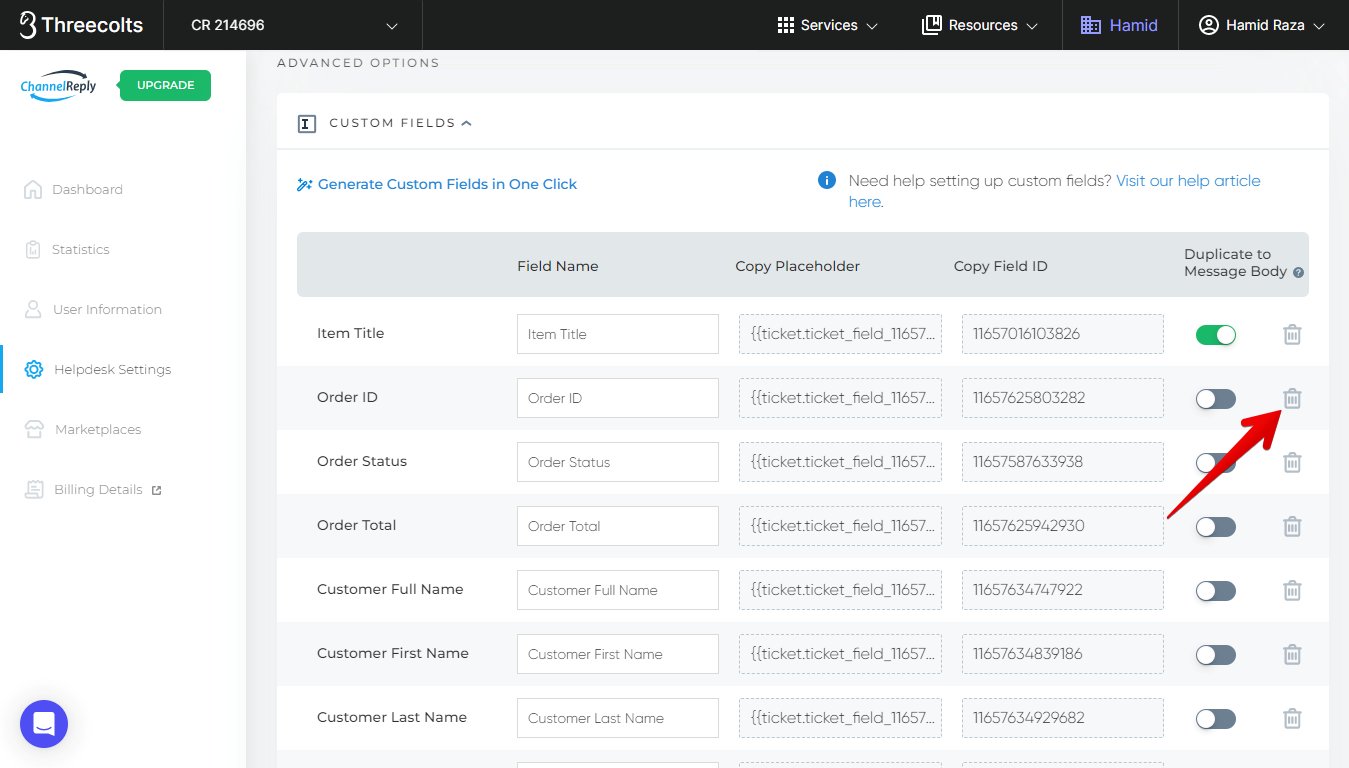Click the Marketplaces store icon

click(35, 429)
